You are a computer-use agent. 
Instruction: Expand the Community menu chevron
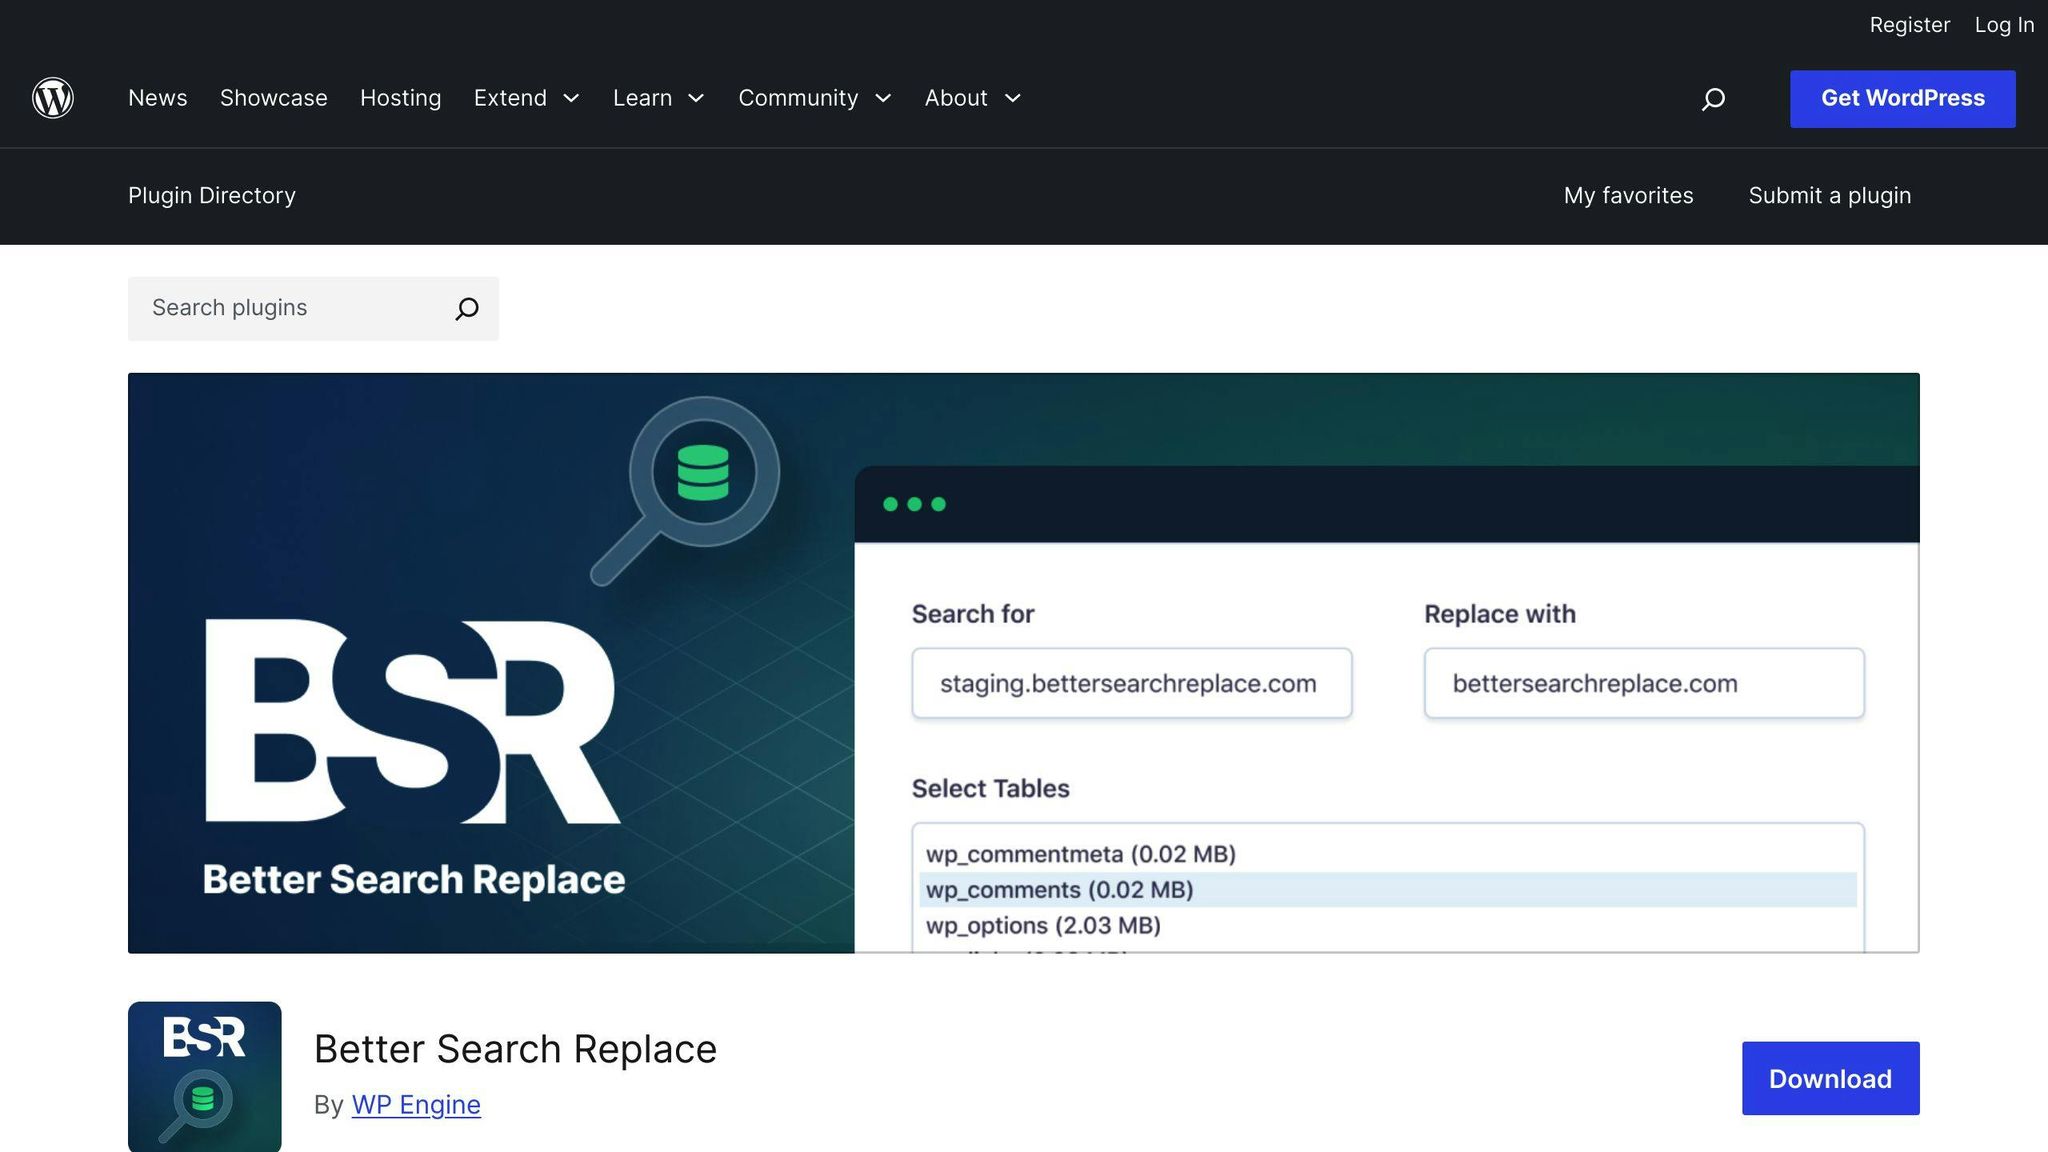[883, 98]
